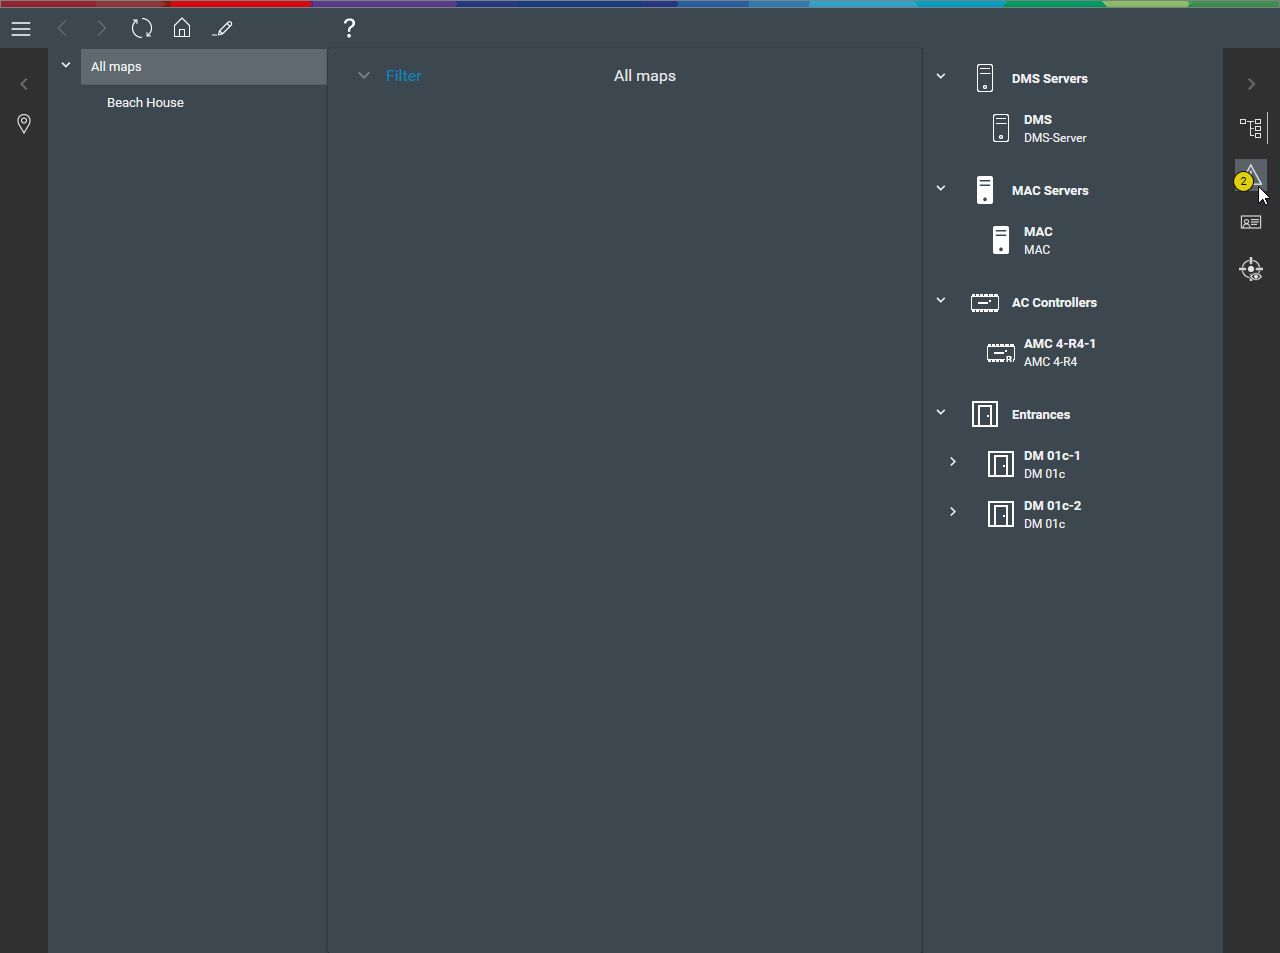Image resolution: width=1280 pixels, height=953 pixels.
Task: Go forward using the forward arrow
Action: [101, 29]
